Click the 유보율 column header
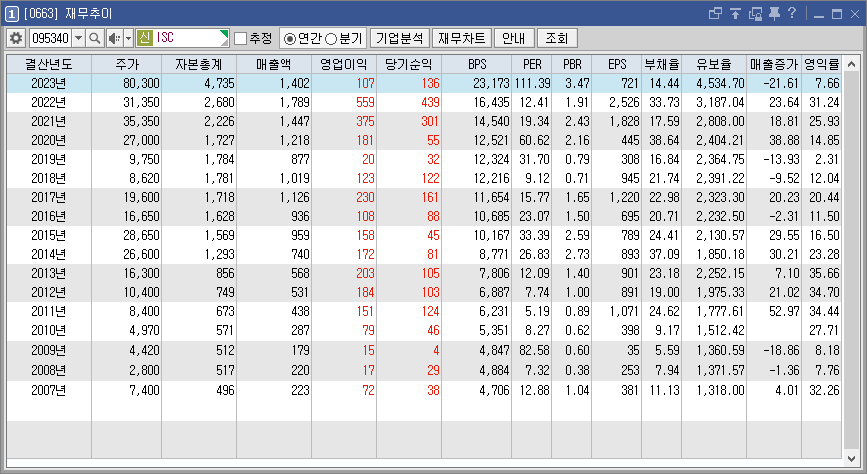 [714, 64]
